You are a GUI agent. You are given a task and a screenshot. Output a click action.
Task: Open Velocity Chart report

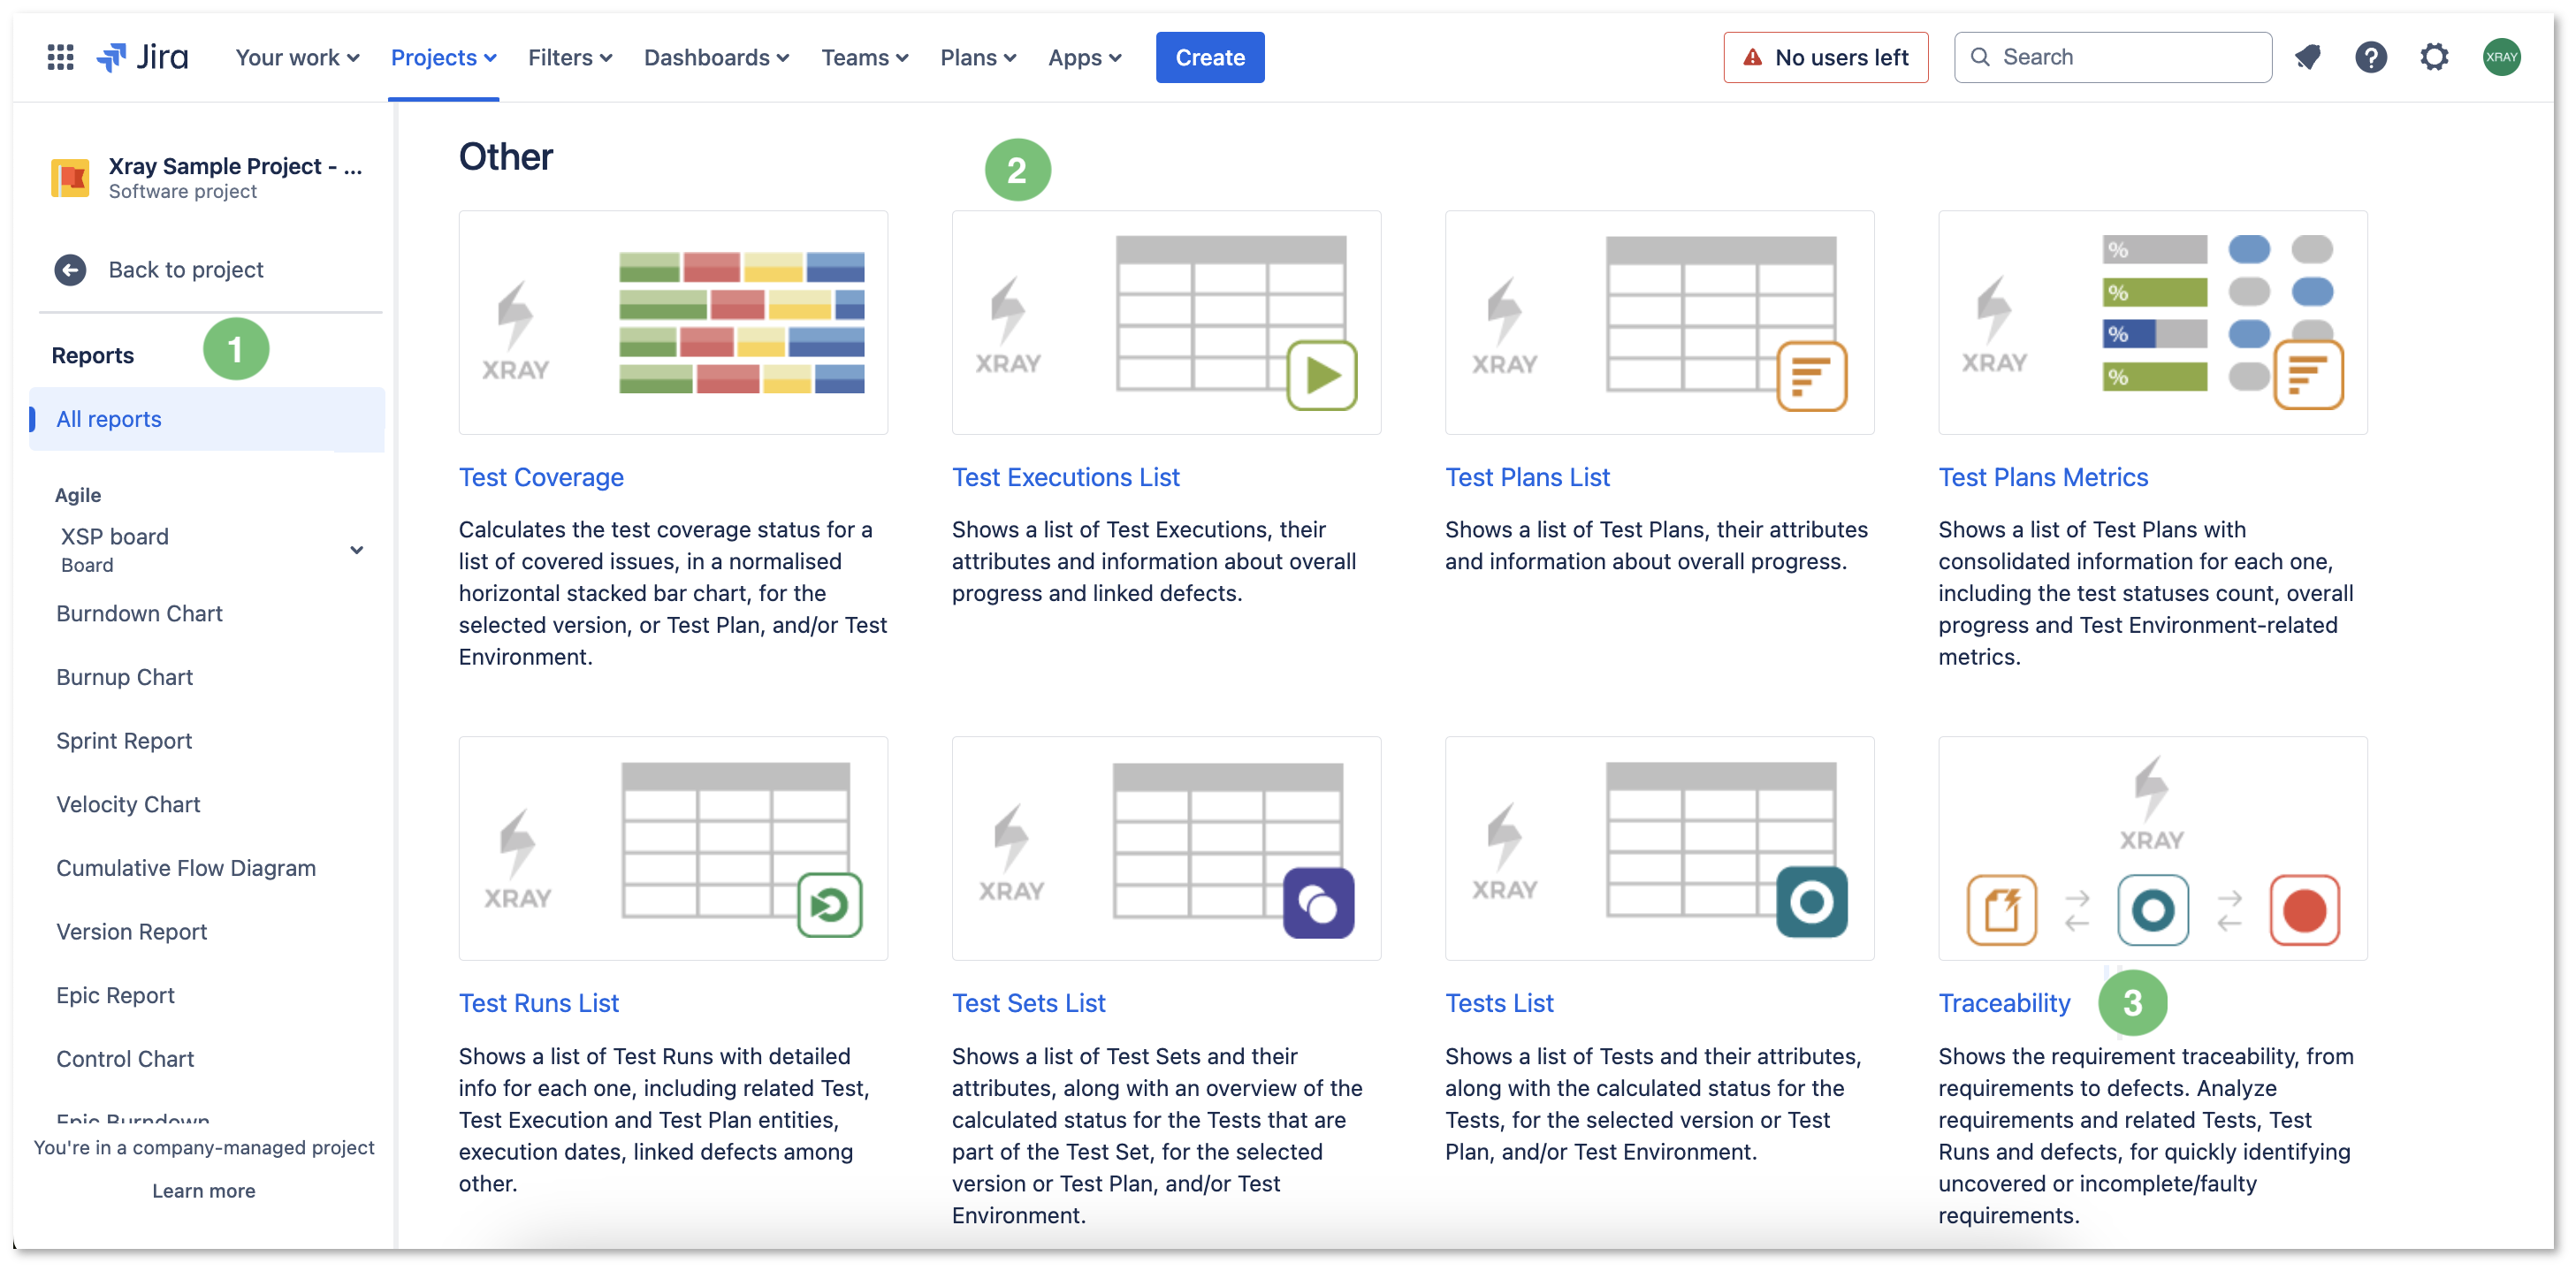[128, 805]
